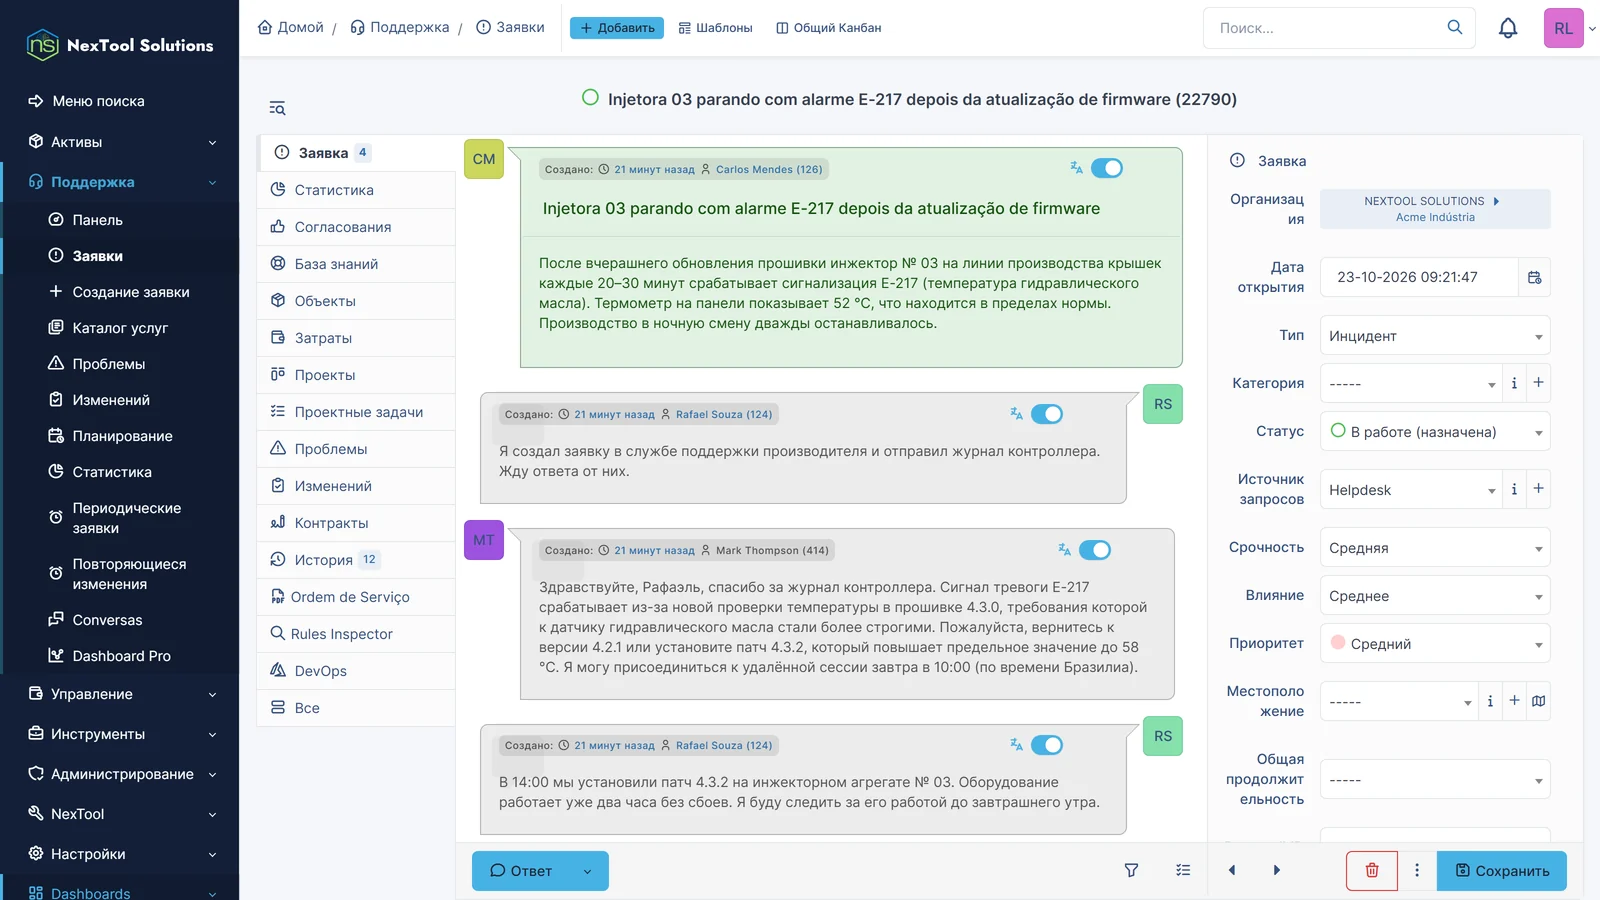Screen dimensions: 1600x900
Task: Expand the Ответ button dropdown arrow
Action: pyautogui.click(x=588, y=871)
